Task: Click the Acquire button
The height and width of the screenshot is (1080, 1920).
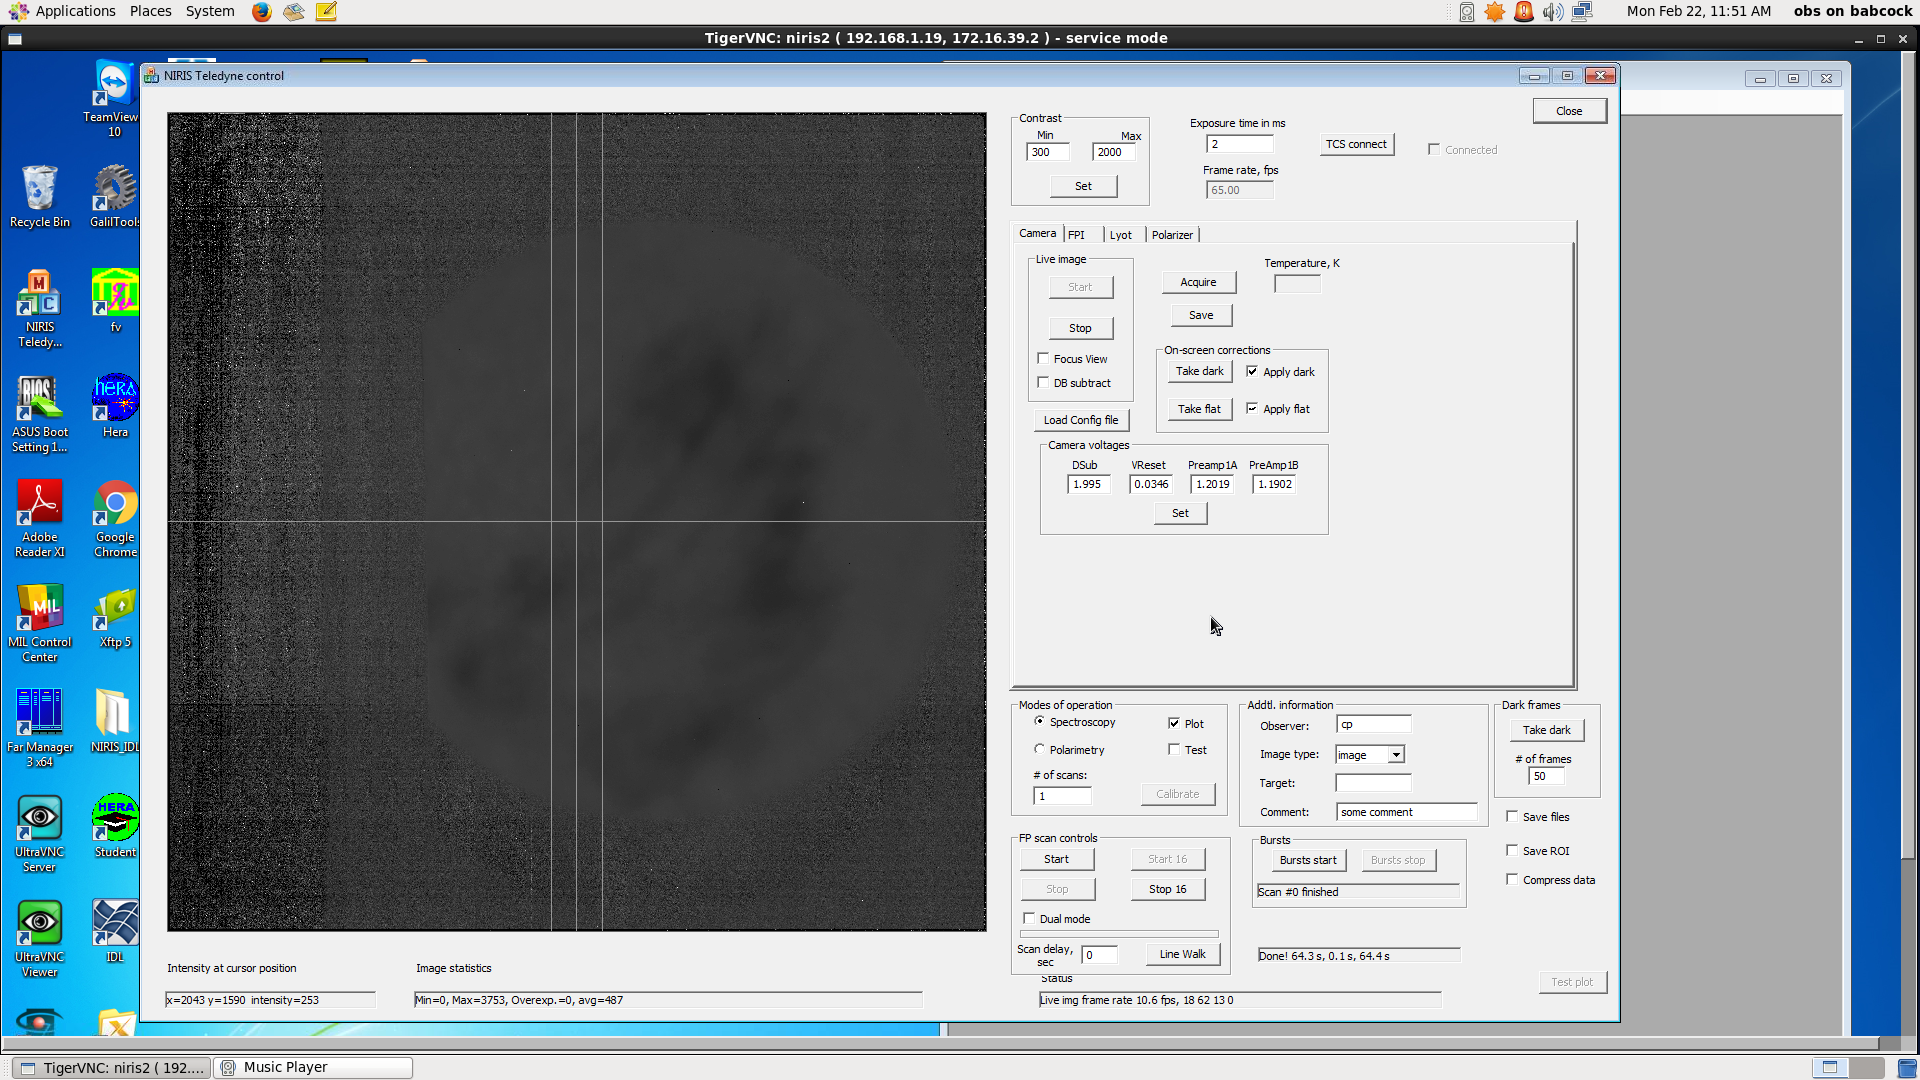Action: (x=1198, y=282)
